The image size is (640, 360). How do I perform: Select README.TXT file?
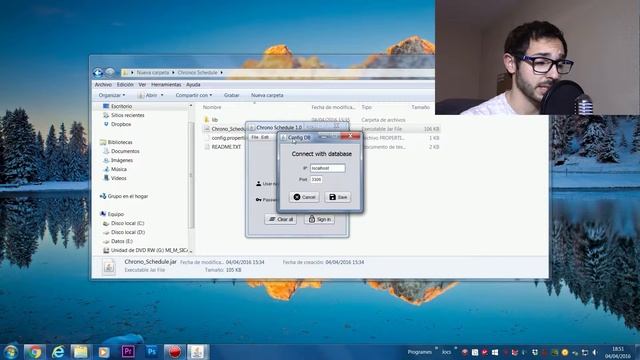click(x=222, y=147)
